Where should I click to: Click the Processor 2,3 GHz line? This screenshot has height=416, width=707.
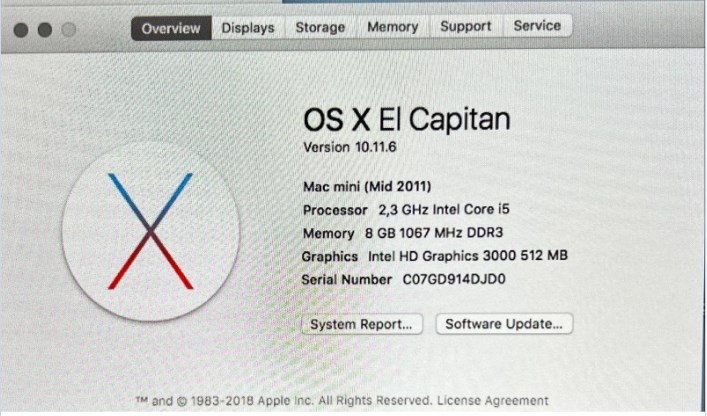(x=412, y=210)
